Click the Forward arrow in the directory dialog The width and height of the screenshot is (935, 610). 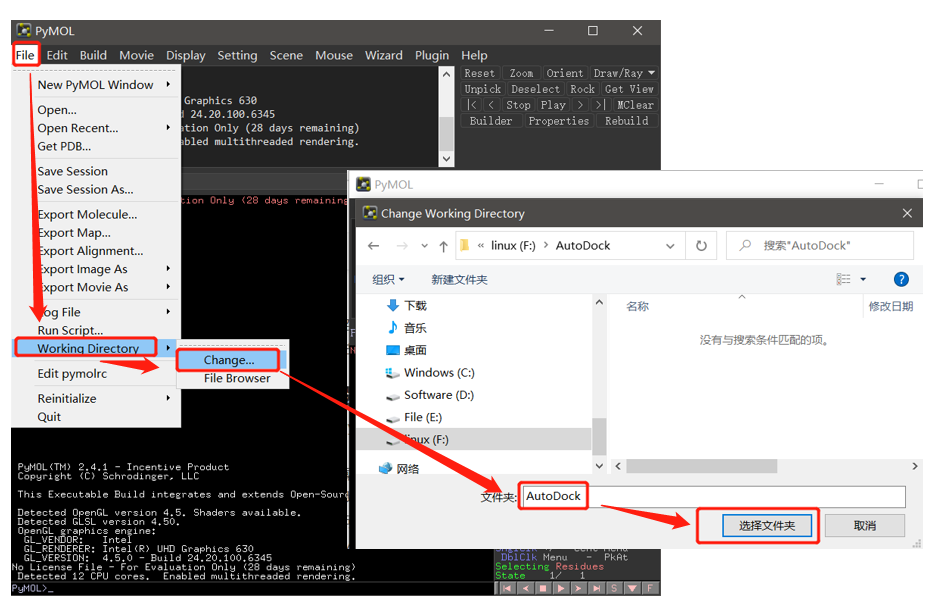coord(403,246)
